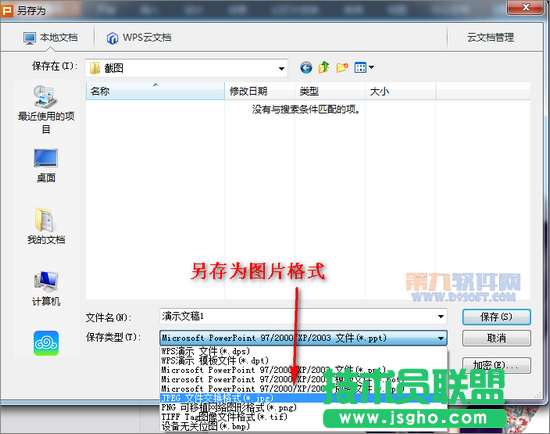Select TIFF Tag图像文件格式(*.tif) option
The image size is (550, 434).
(303, 417)
